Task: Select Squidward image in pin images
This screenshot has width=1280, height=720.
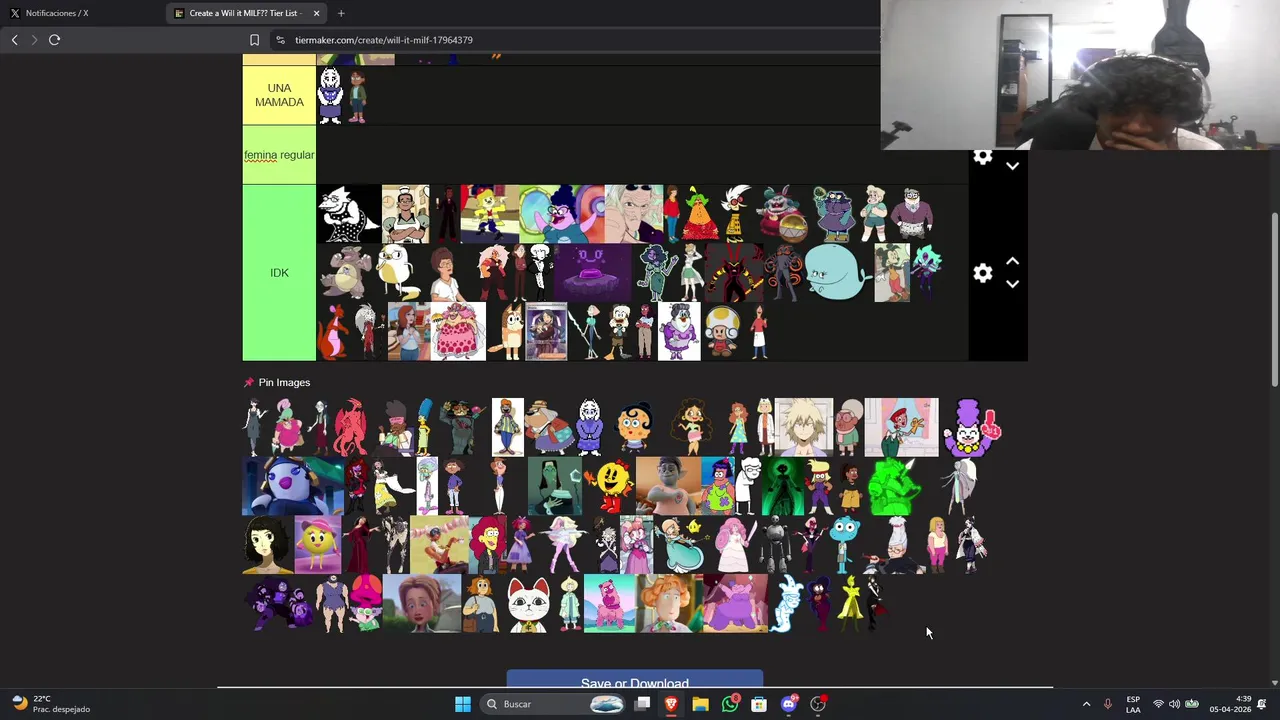Action: click(x=428, y=486)
